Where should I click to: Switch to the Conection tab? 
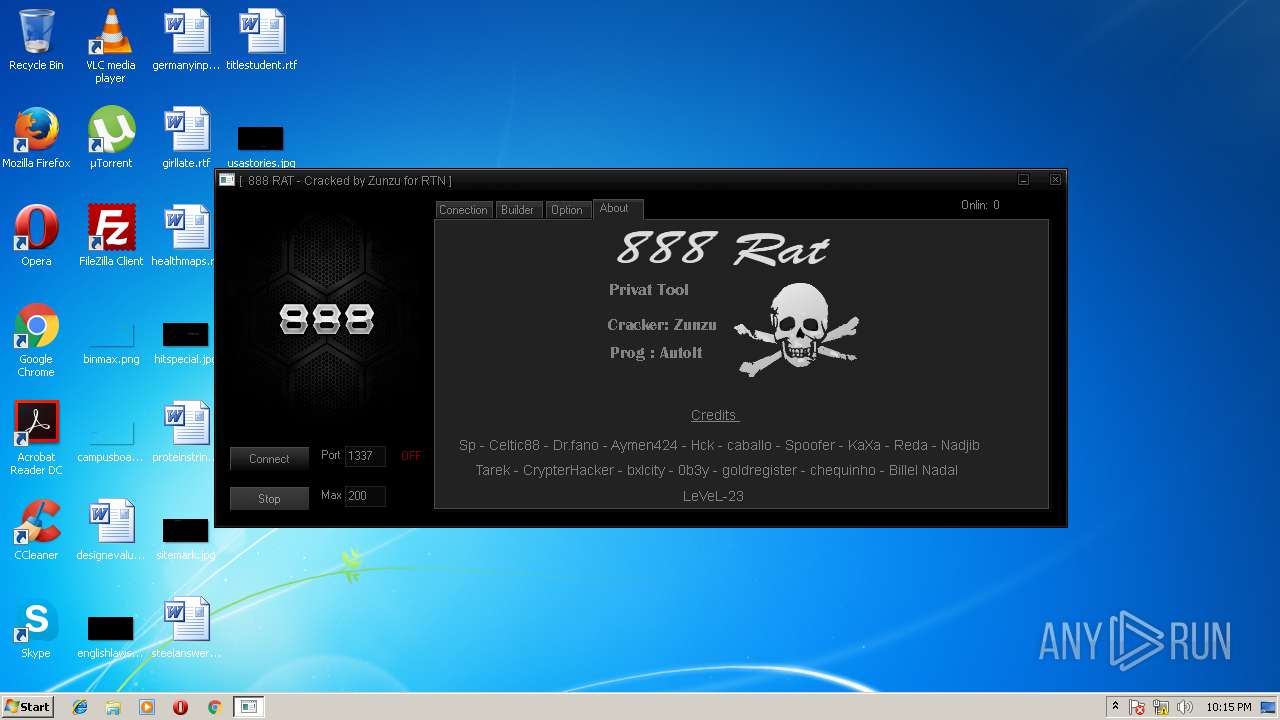463,210
